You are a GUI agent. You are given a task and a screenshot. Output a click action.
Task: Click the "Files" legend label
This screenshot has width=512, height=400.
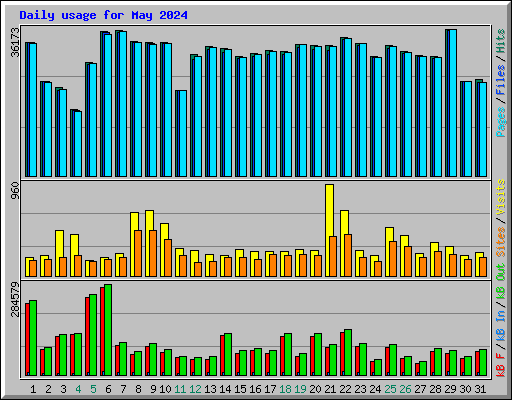(x=501, y=80)
